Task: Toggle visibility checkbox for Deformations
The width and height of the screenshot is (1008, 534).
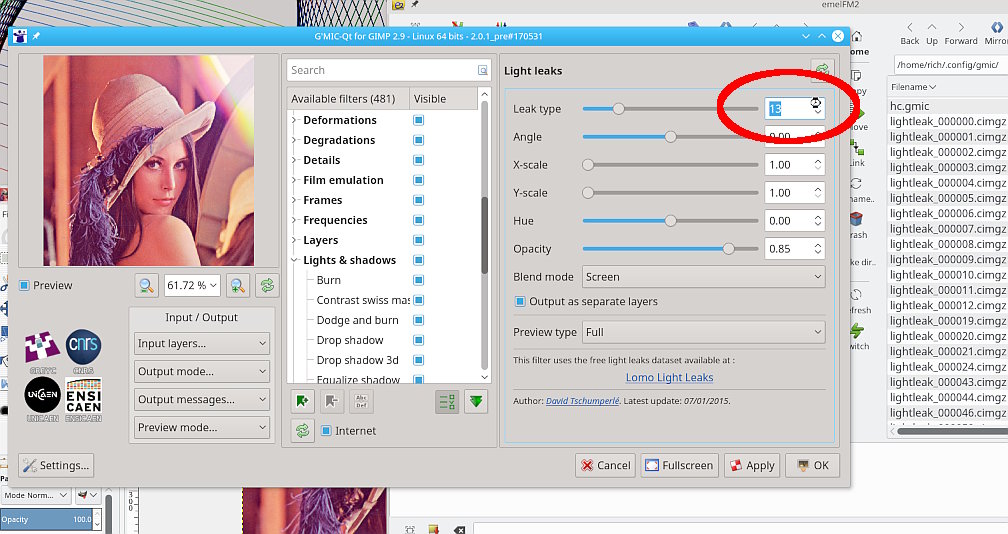Action: [x=418, y=120]
